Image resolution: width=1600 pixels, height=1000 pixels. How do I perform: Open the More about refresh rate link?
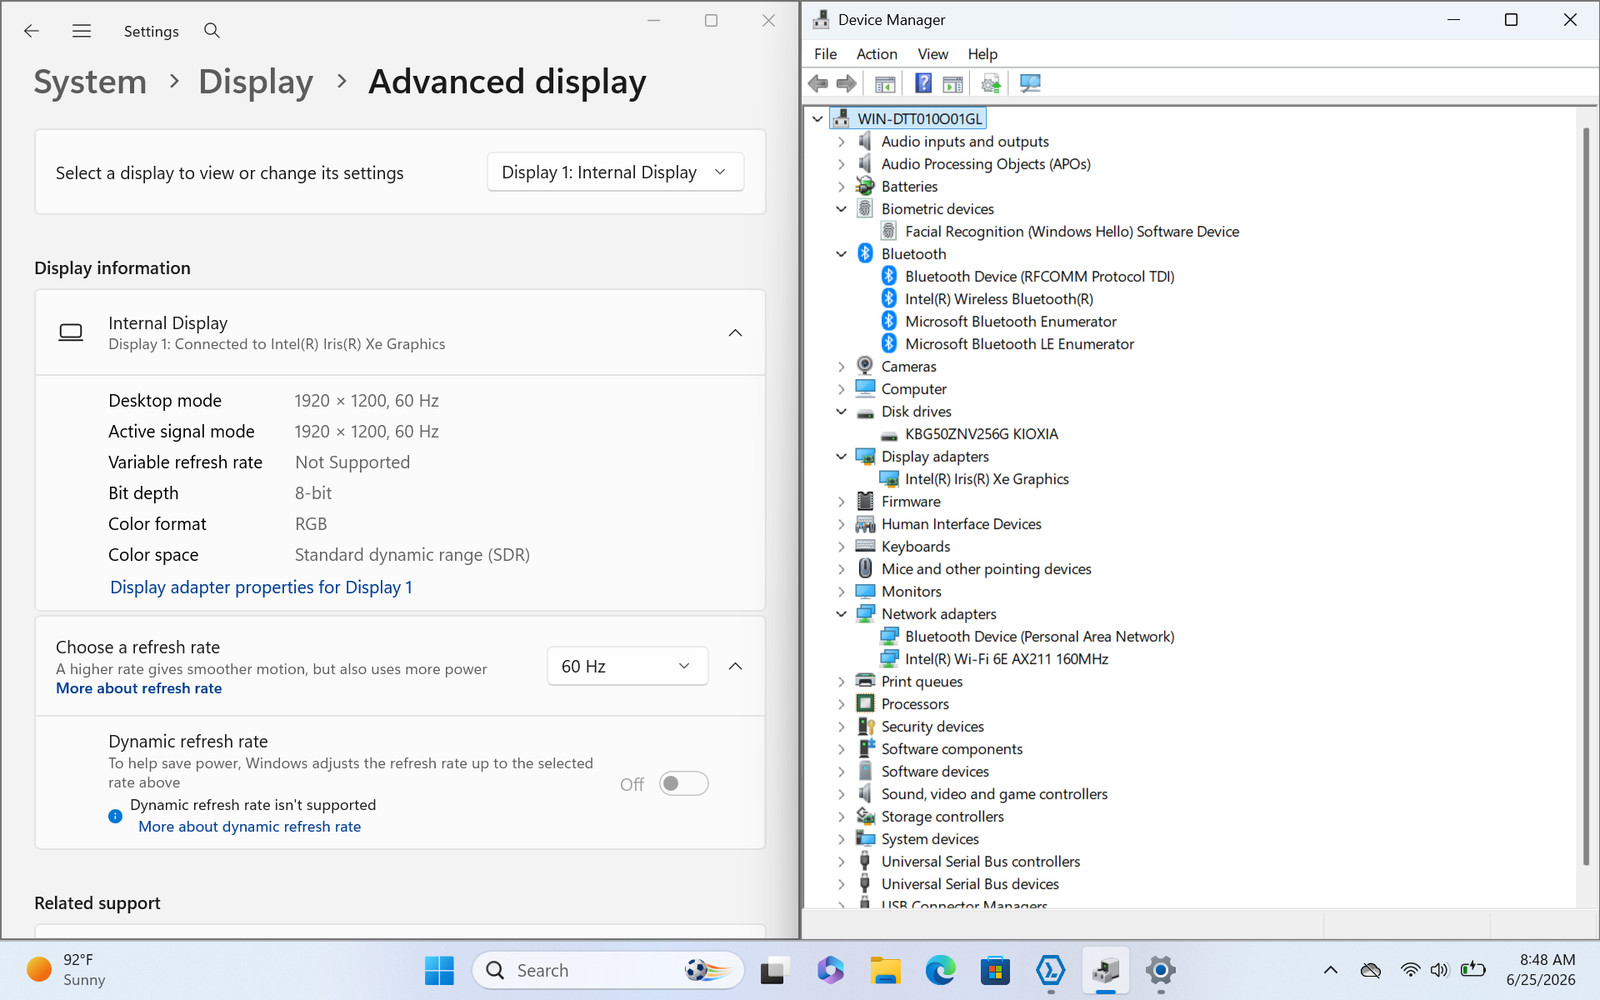coord(139,688)
